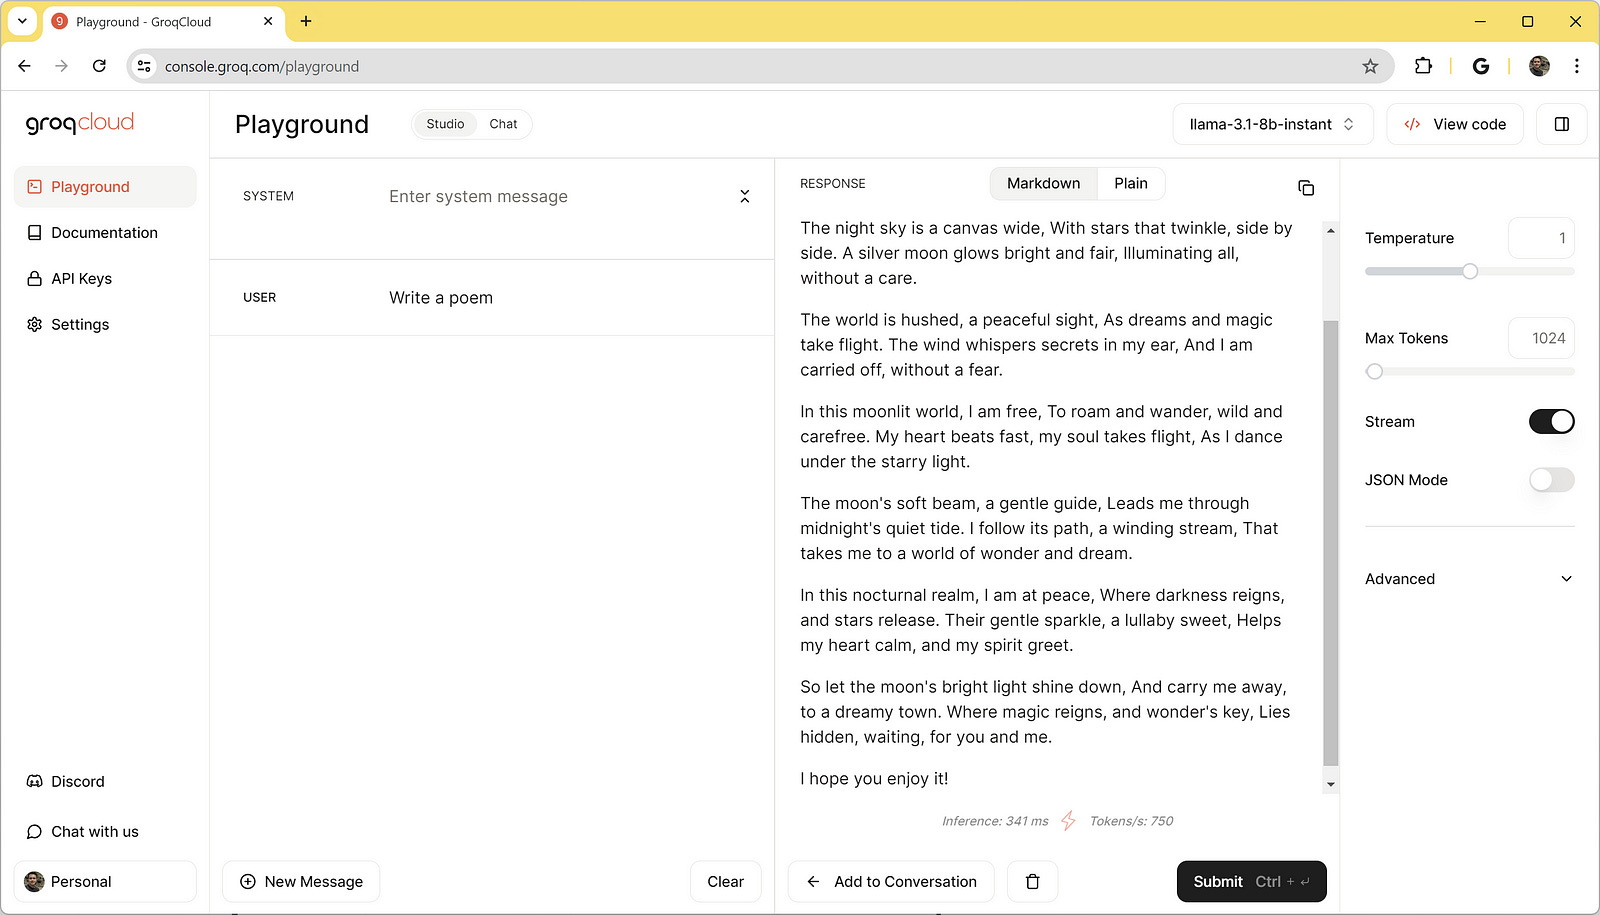Click the 'Inference: 341 ms' text
This screenshot has width=1600, height=915.
[995, 821]
